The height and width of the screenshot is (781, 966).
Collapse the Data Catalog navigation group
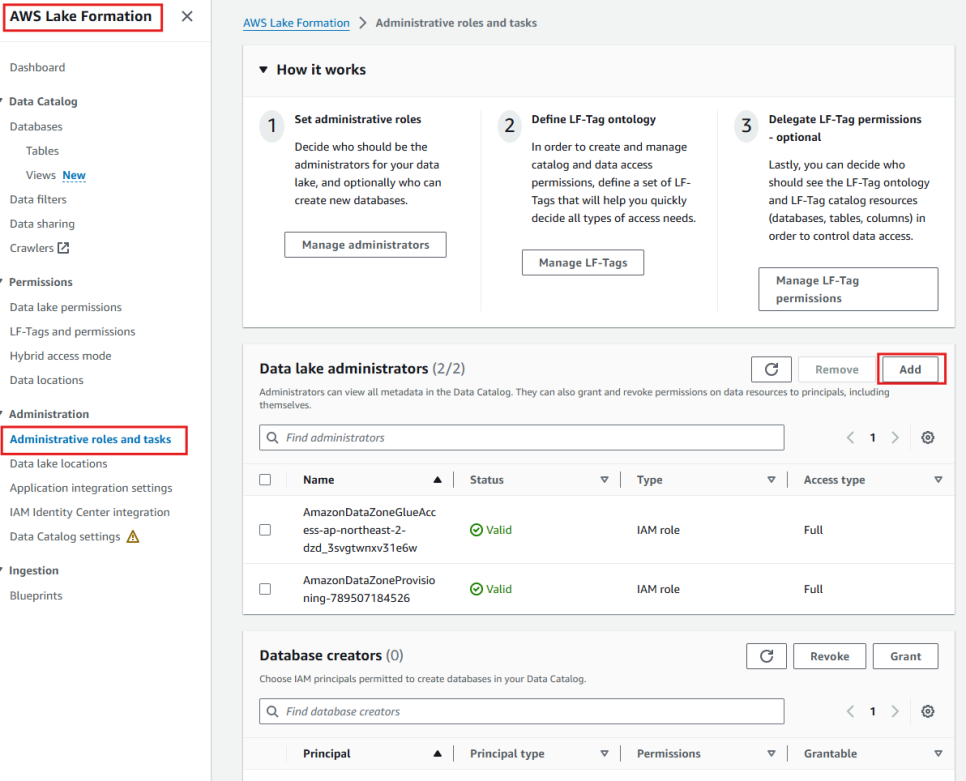point(2,101)
